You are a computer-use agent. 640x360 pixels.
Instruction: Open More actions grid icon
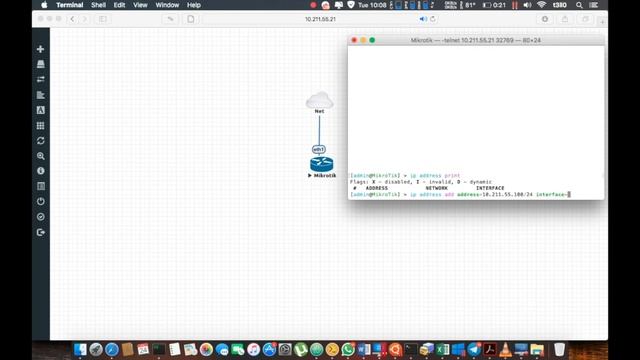(40, 125)
